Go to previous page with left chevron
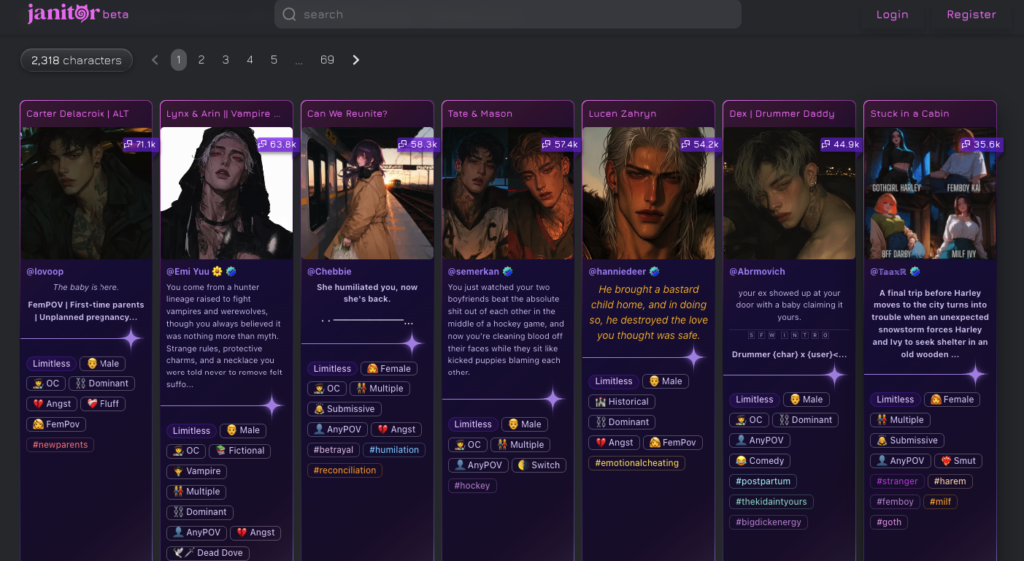The image size is (1024, 561). click(155, 60)
